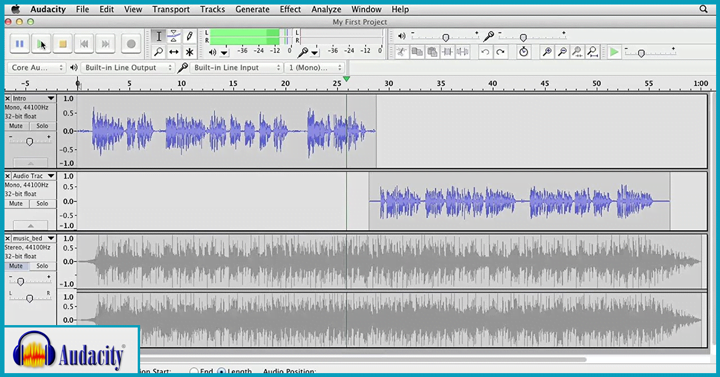Close the Audio Track with X
720x377 pixels.
pyautogui.click(x=8, y=176)
